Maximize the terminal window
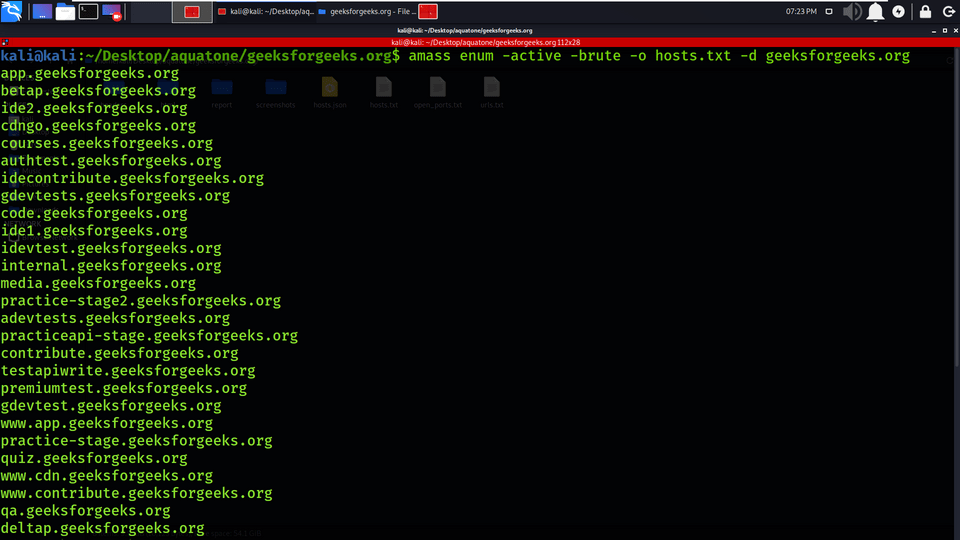The image size is (960, 540). [x=945, y=31]
